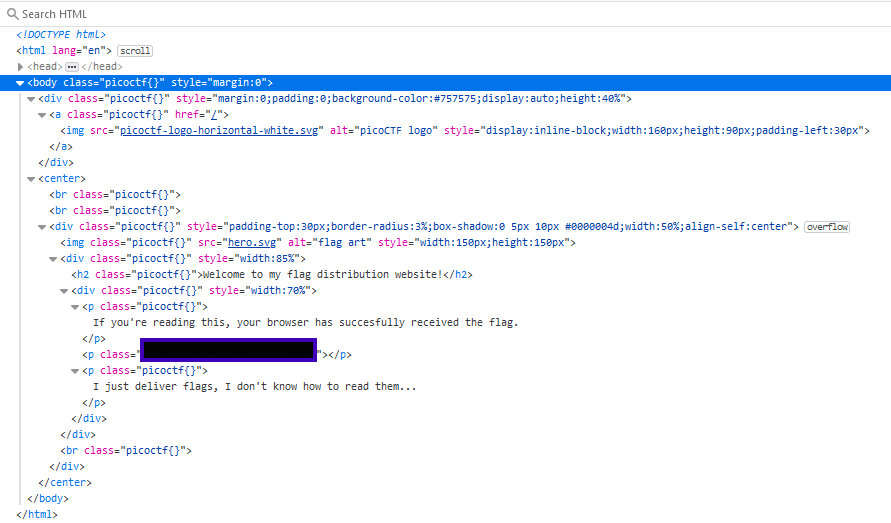Collapse the div with background-color #757575

(x=31, y=98)
